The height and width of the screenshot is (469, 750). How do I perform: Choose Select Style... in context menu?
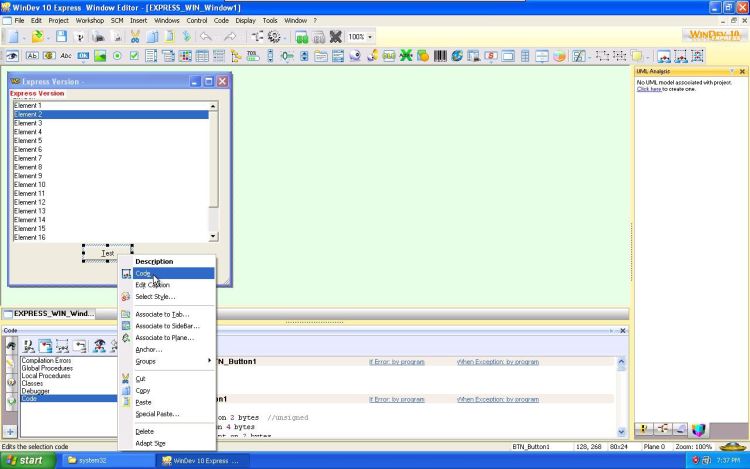point(167,296)
